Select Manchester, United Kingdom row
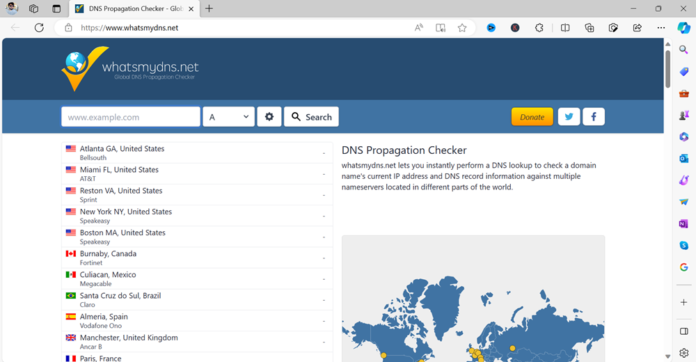This screenshot has width=696, height=362. [197, 342]
